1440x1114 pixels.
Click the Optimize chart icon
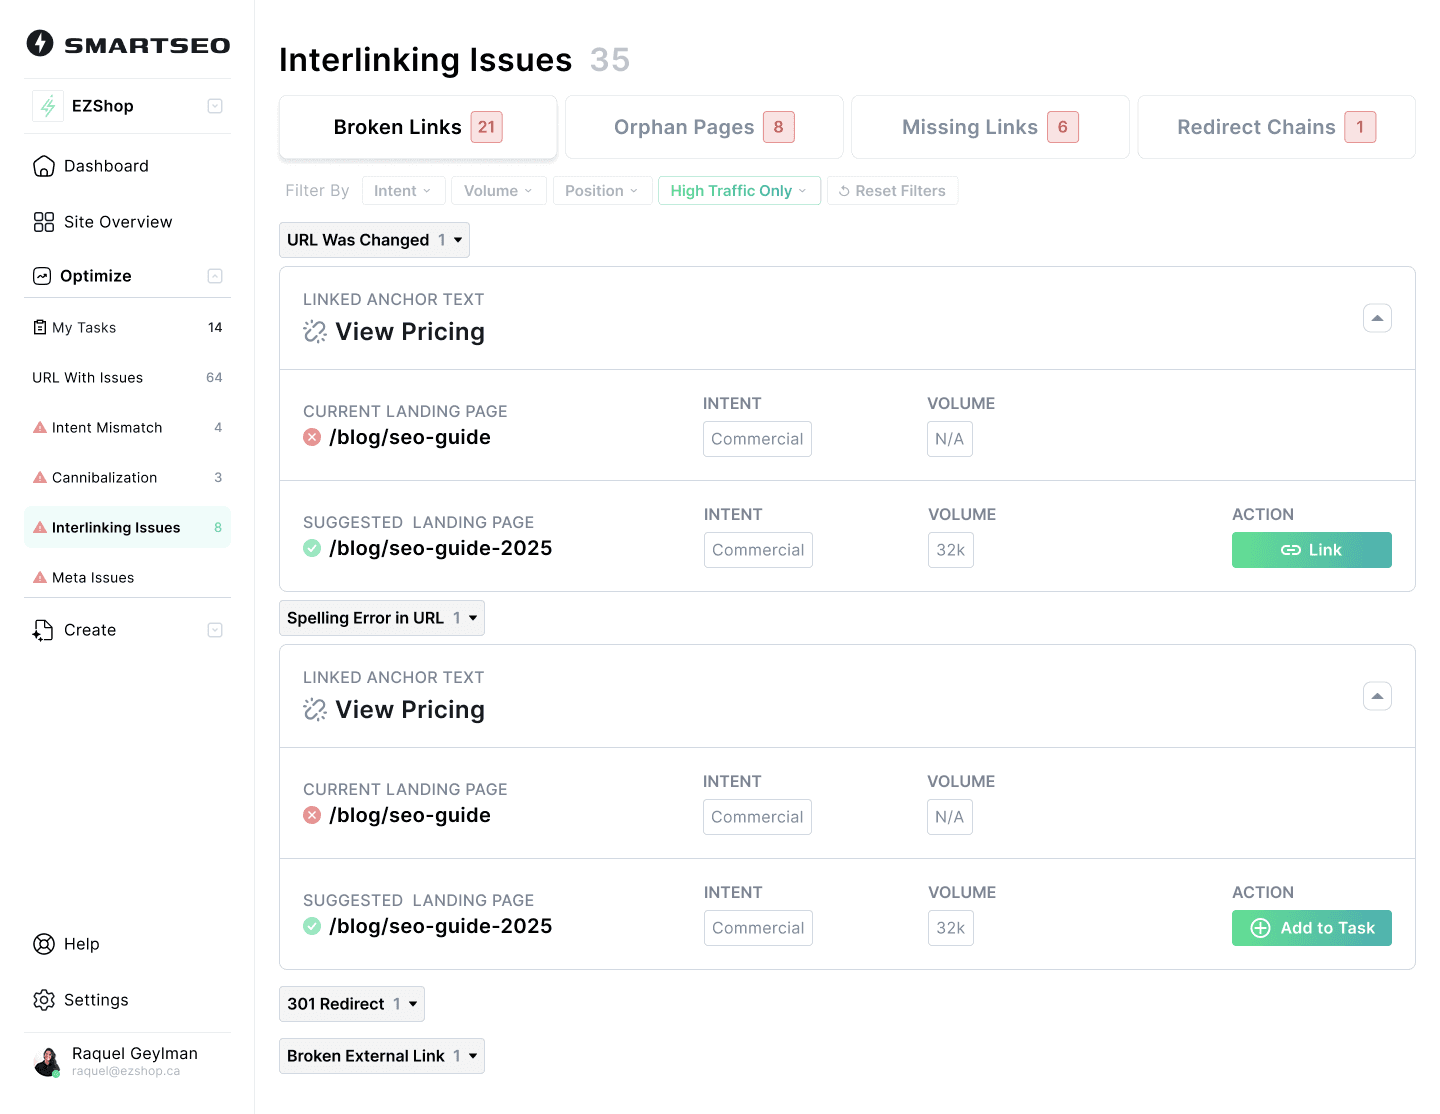click(x=42, y=276)
